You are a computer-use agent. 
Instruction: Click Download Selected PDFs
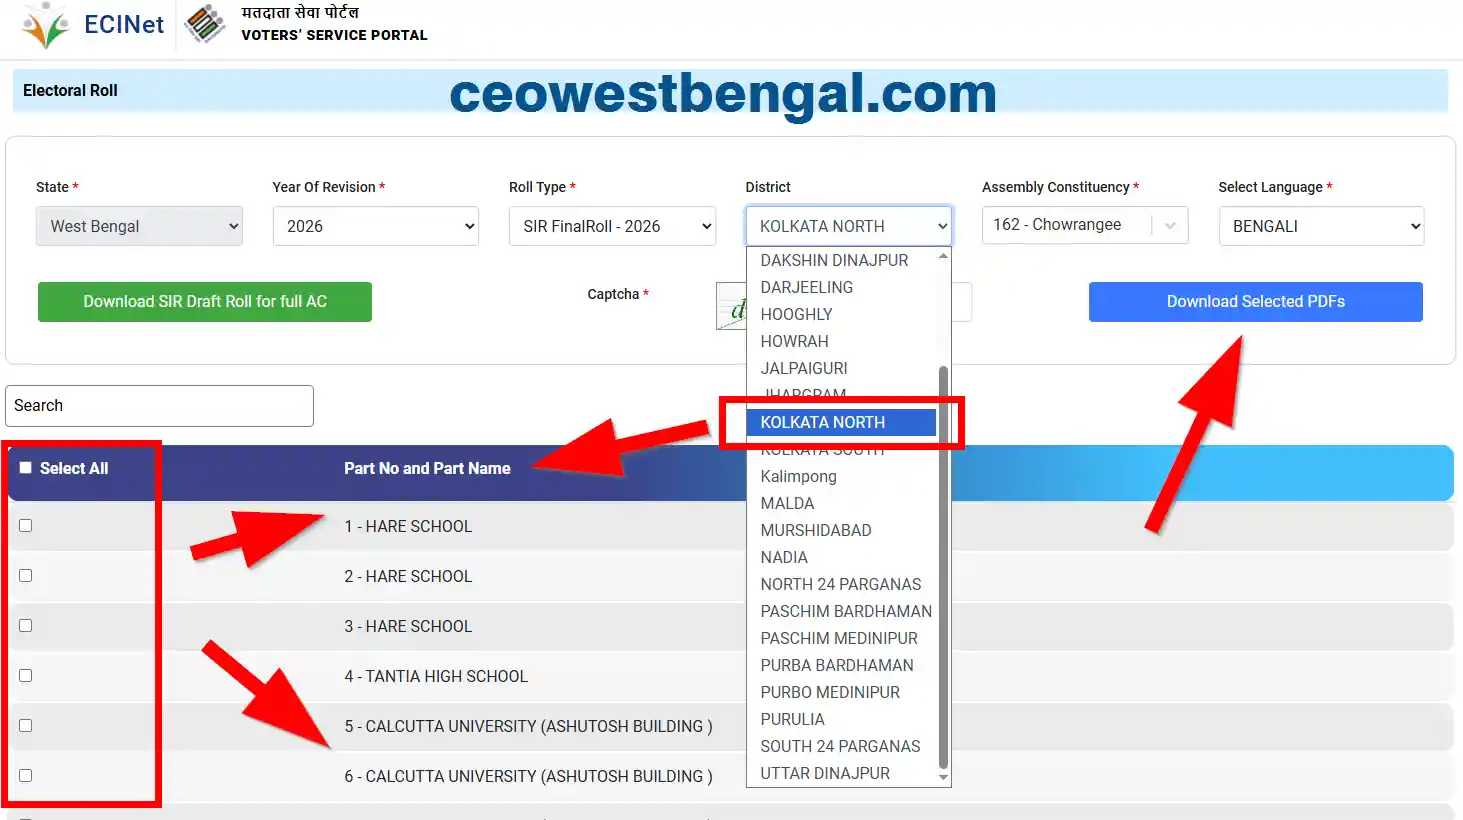click(1255, 301)
